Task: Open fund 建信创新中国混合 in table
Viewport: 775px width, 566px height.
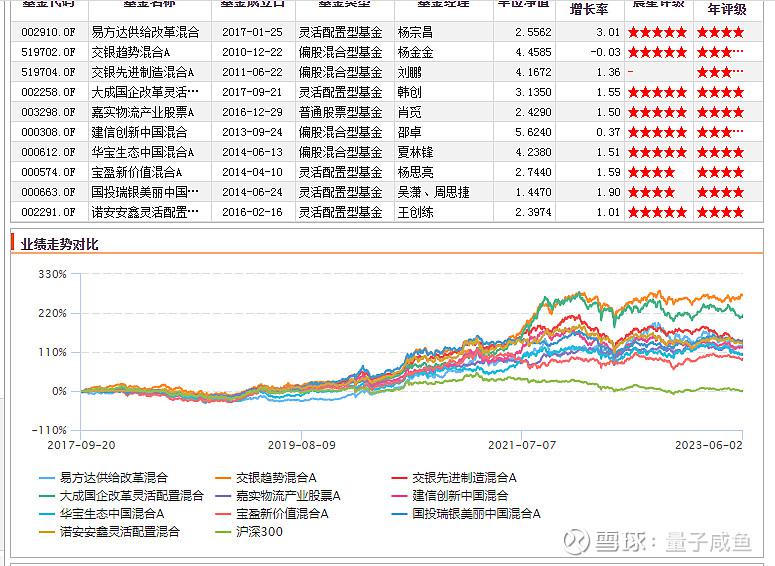Action: [x=139, y=132]
